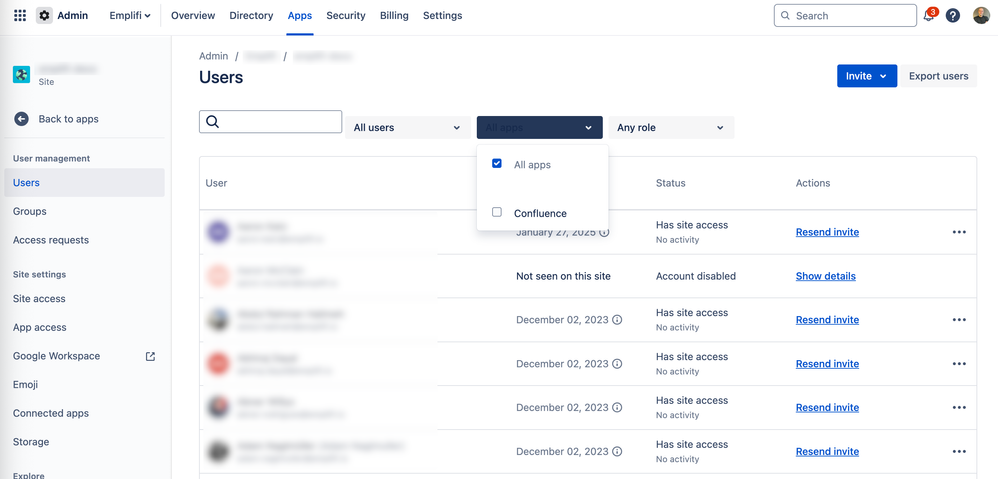Open Site access in the sidebar
The image size is (998, 479).
pyautogui.click(x=84, y=298)
